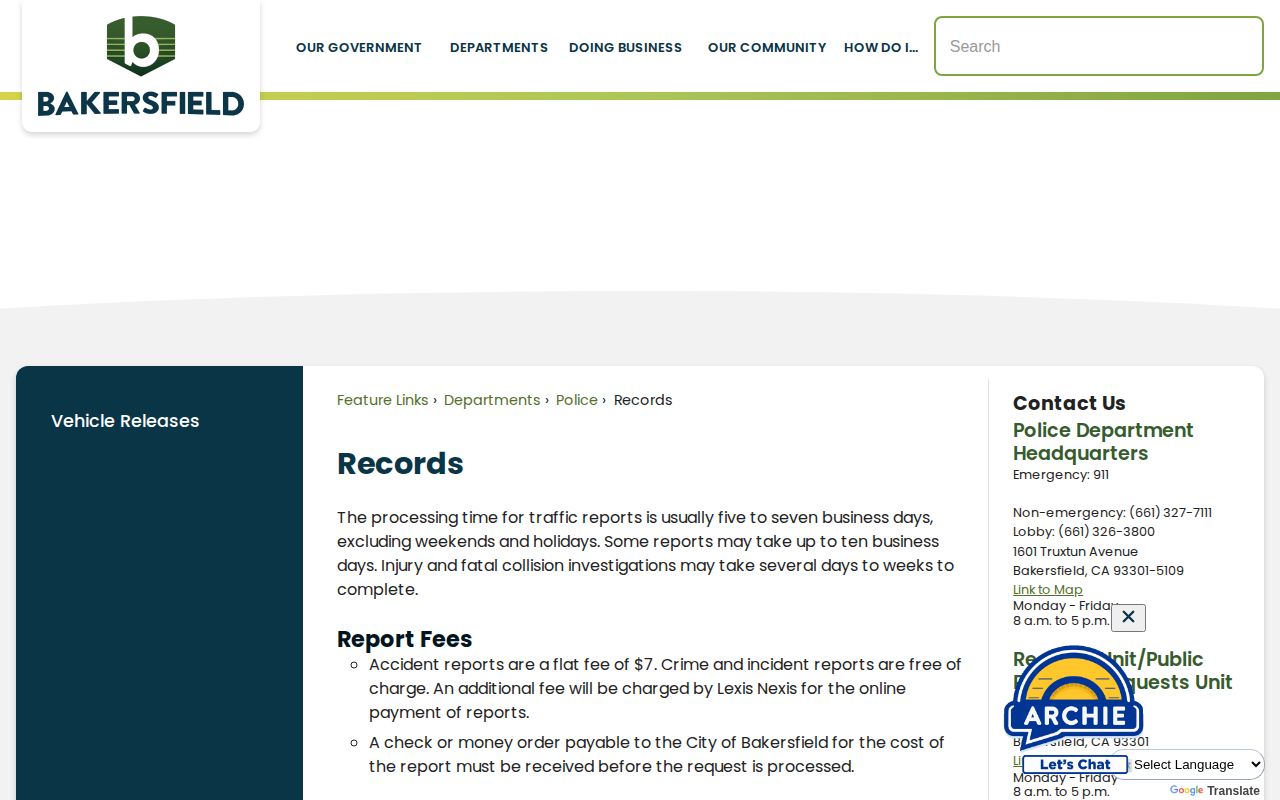Click the Contact Us heading
This screenshot has height=800, width=1280.
pyautogui.click(x=1069, y=403)
